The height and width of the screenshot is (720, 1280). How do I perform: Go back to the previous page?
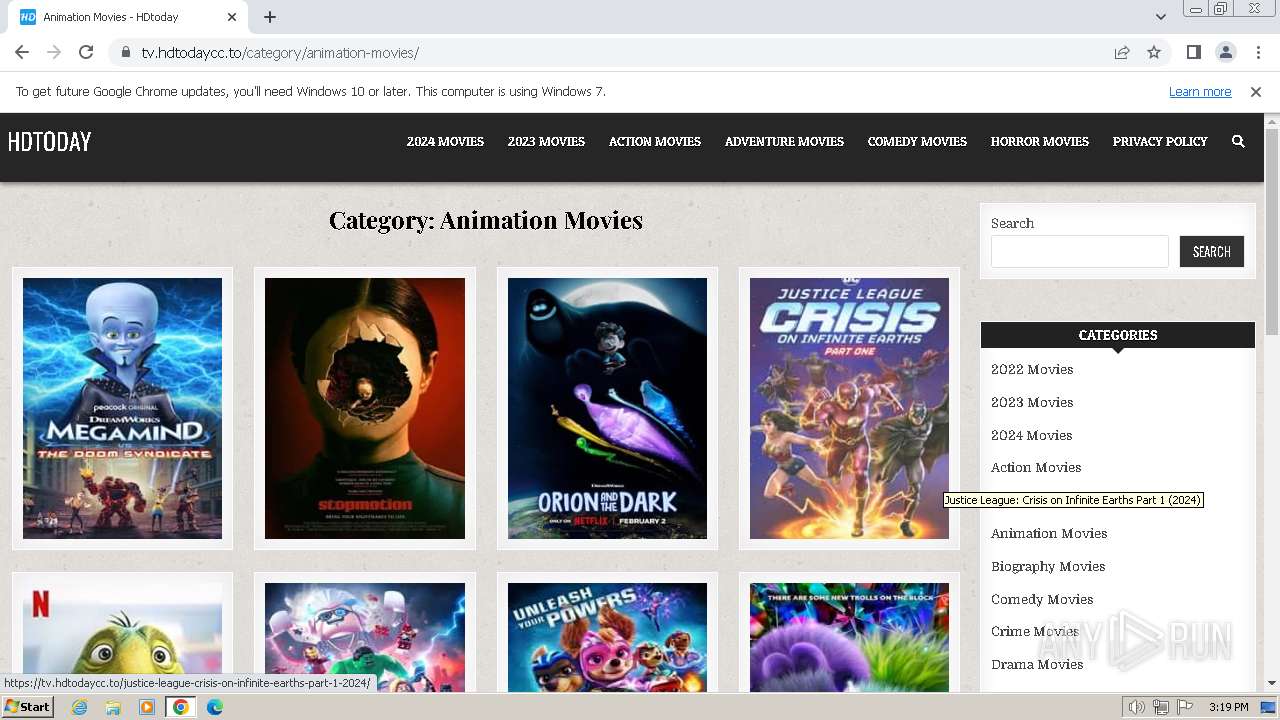(x=22, y=52)
